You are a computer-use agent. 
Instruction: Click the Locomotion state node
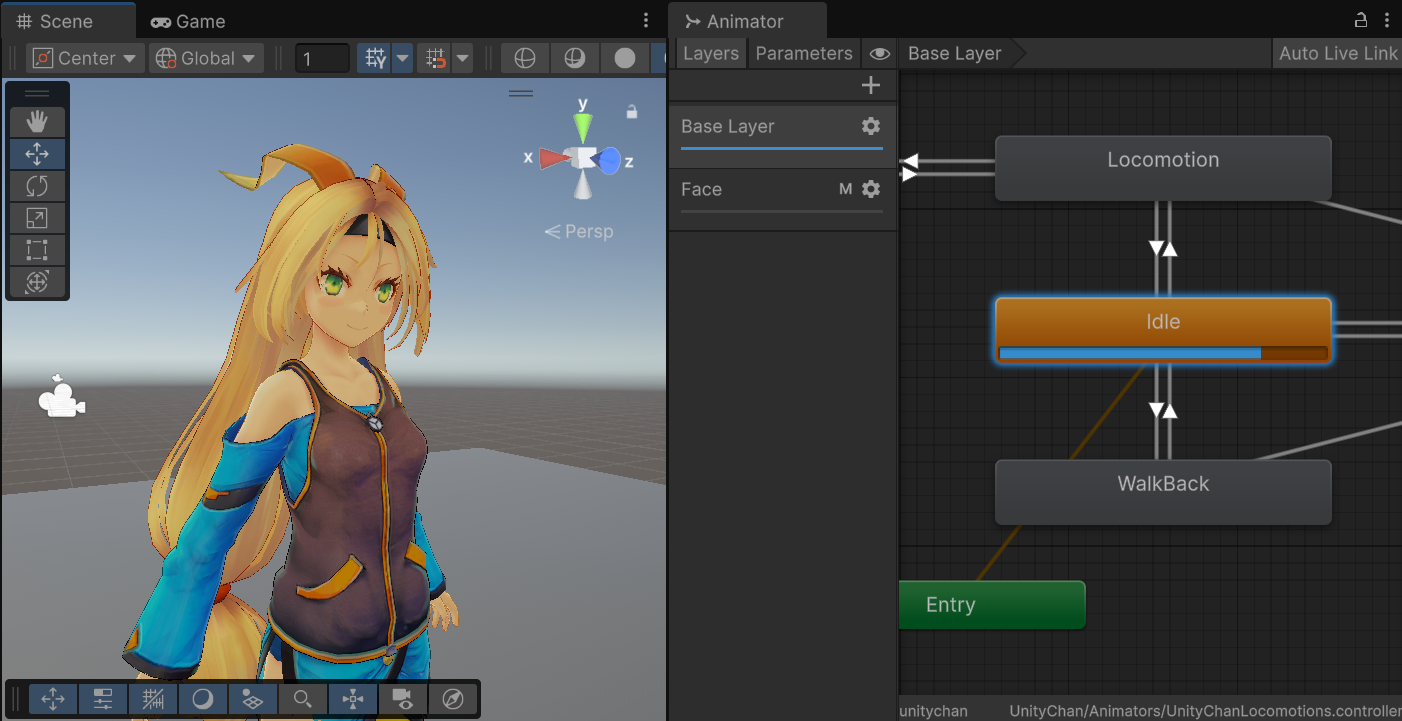tap(1163, 168)
